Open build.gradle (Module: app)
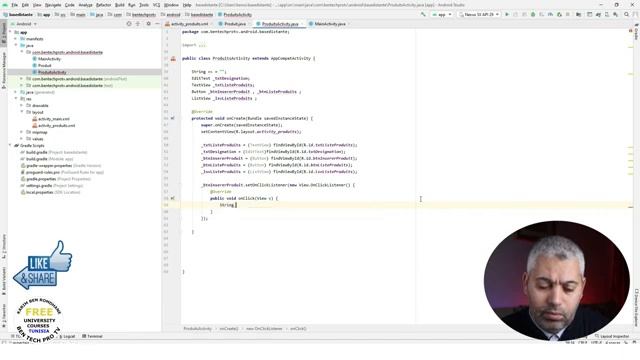The image size is (640, 360). click(x=47, y=159)
